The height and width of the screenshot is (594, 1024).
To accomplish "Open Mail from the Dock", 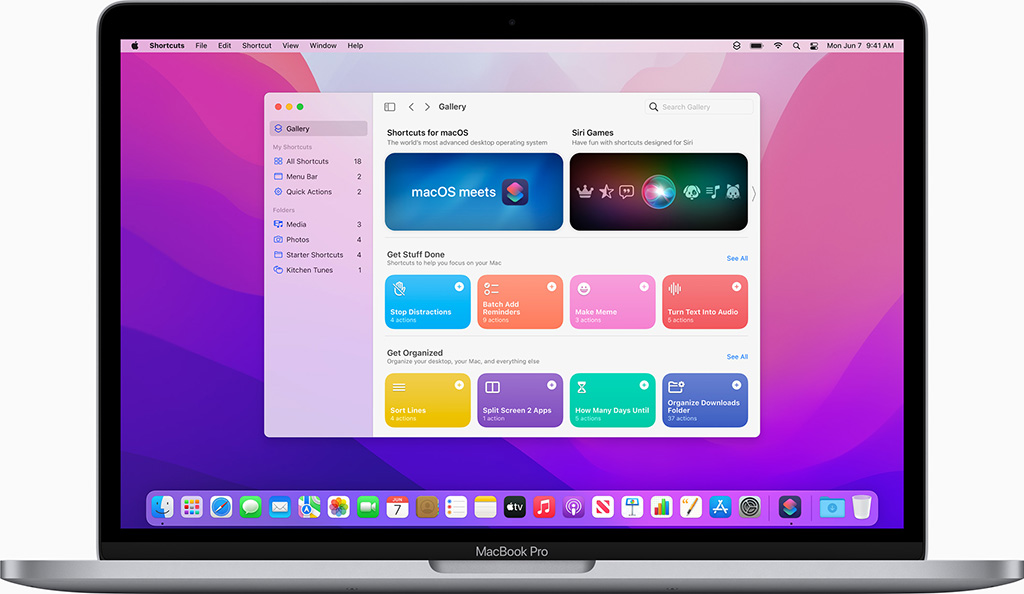I will [280, 507].
